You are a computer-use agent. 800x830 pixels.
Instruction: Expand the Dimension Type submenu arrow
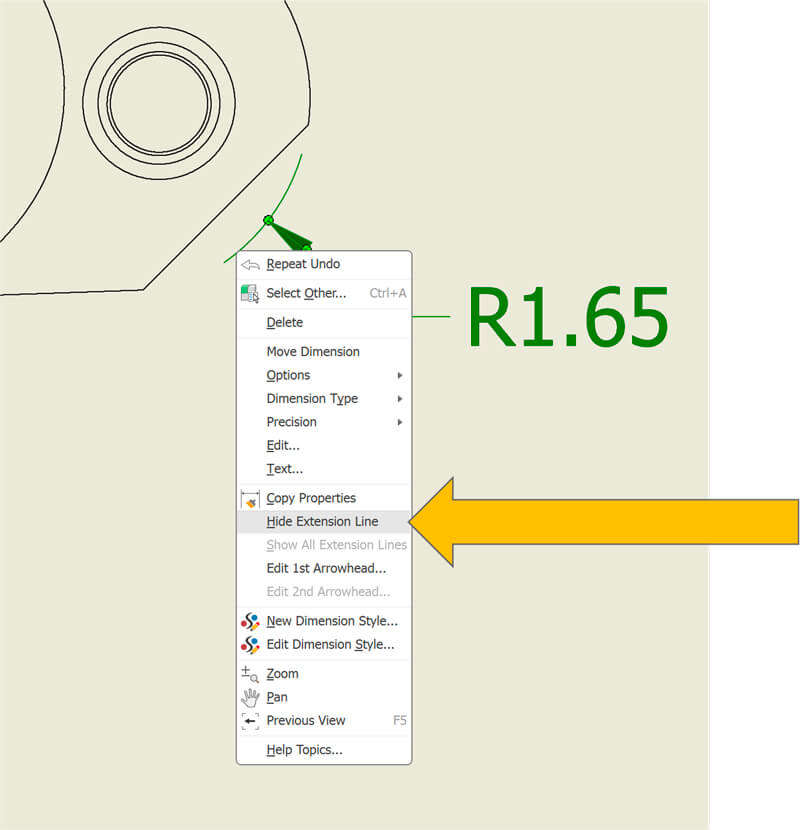(400, 399)
